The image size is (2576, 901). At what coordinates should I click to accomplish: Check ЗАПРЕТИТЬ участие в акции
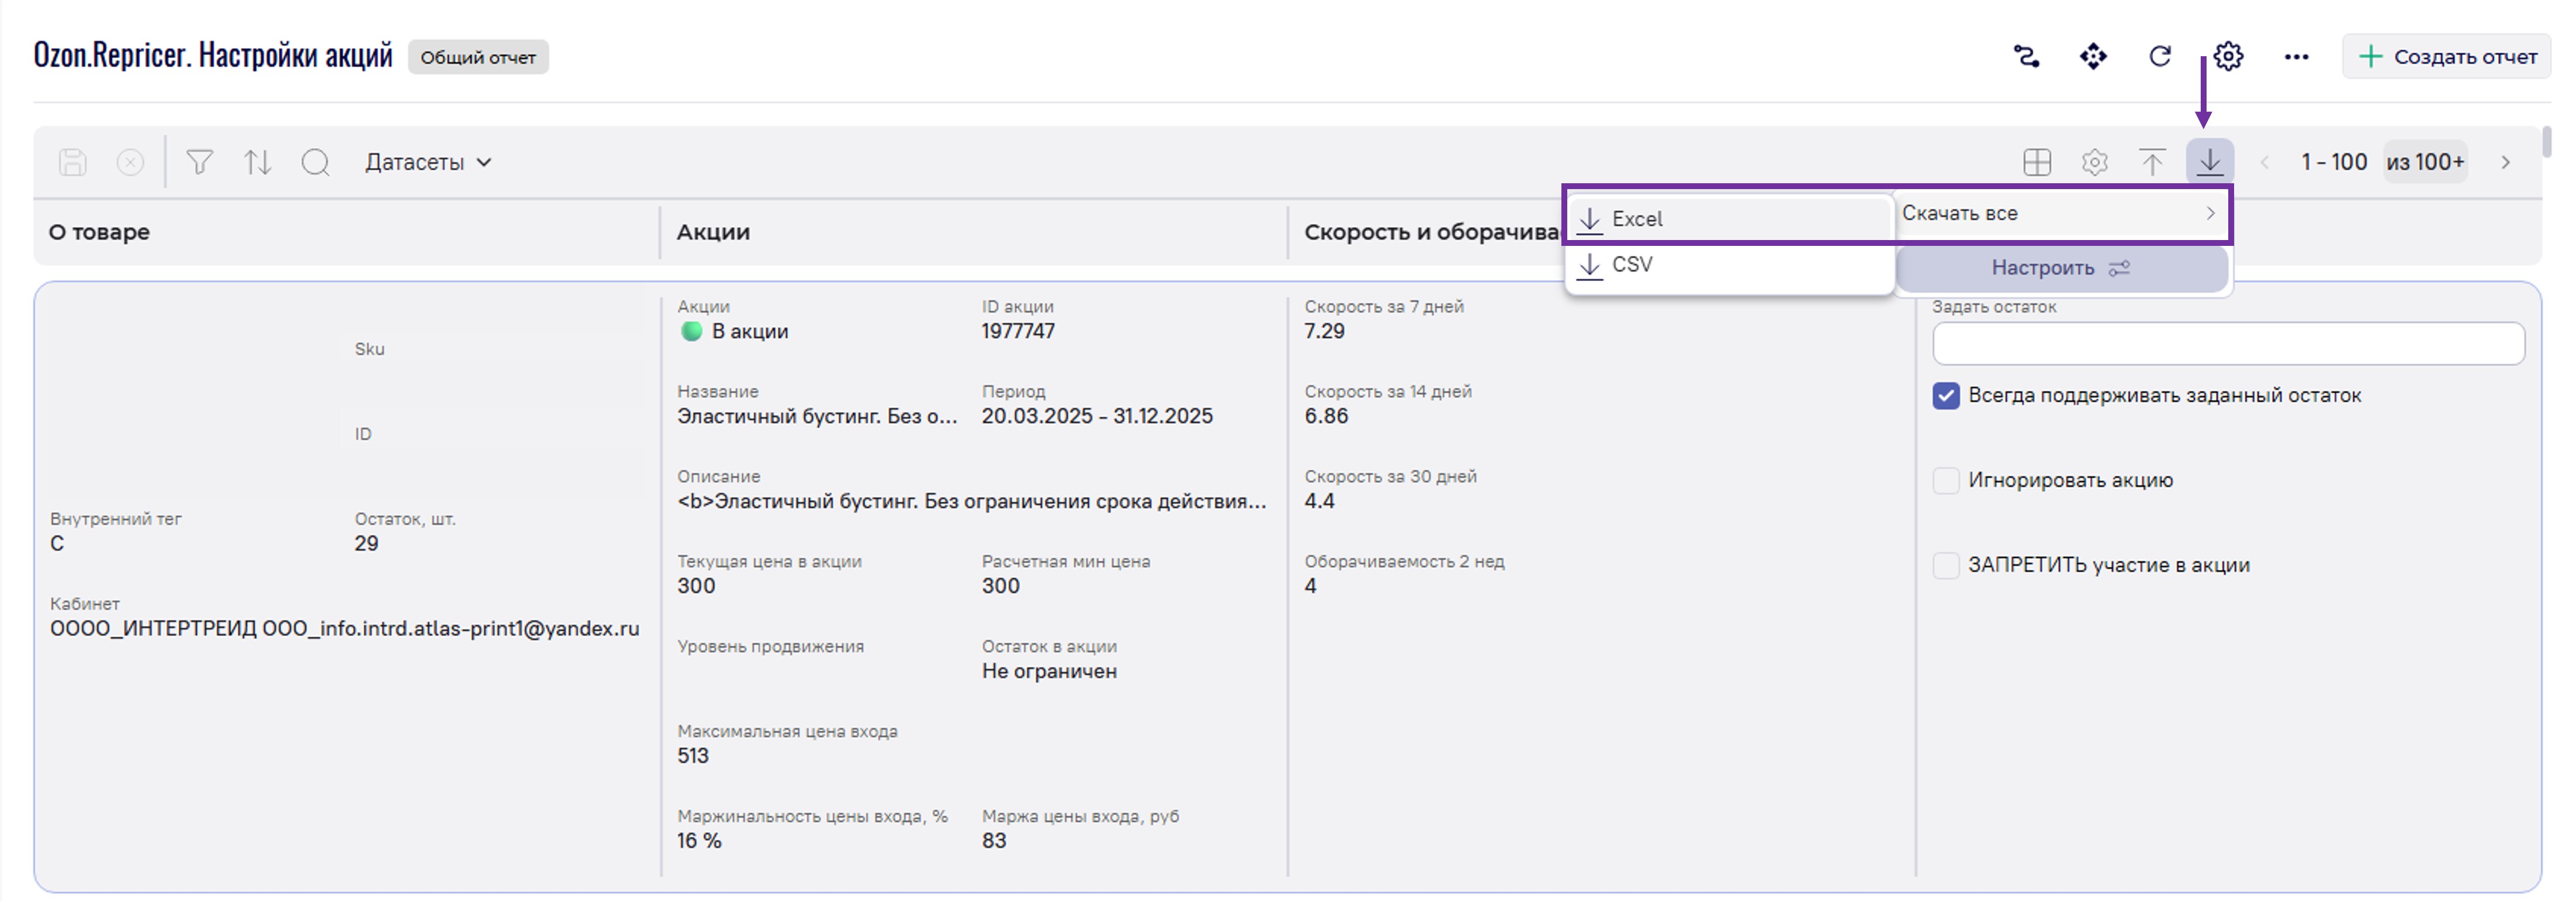click(x=1946, y=565)
